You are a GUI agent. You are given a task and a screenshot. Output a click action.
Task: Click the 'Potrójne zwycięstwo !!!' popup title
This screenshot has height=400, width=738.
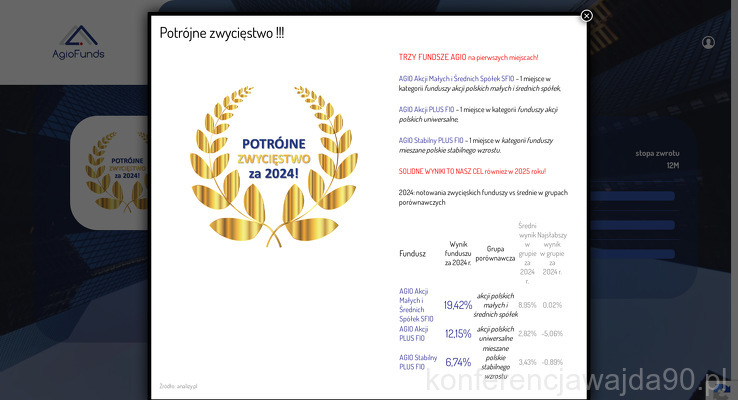221,33
